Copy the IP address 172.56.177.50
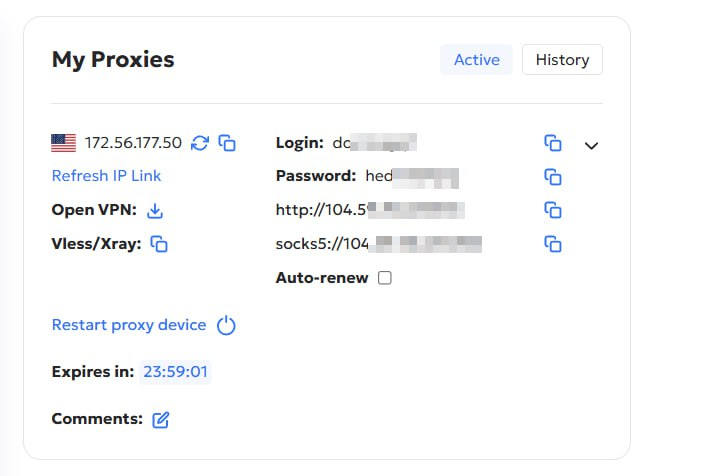This screenshot has width=710, height=476. tap(227, 143)
